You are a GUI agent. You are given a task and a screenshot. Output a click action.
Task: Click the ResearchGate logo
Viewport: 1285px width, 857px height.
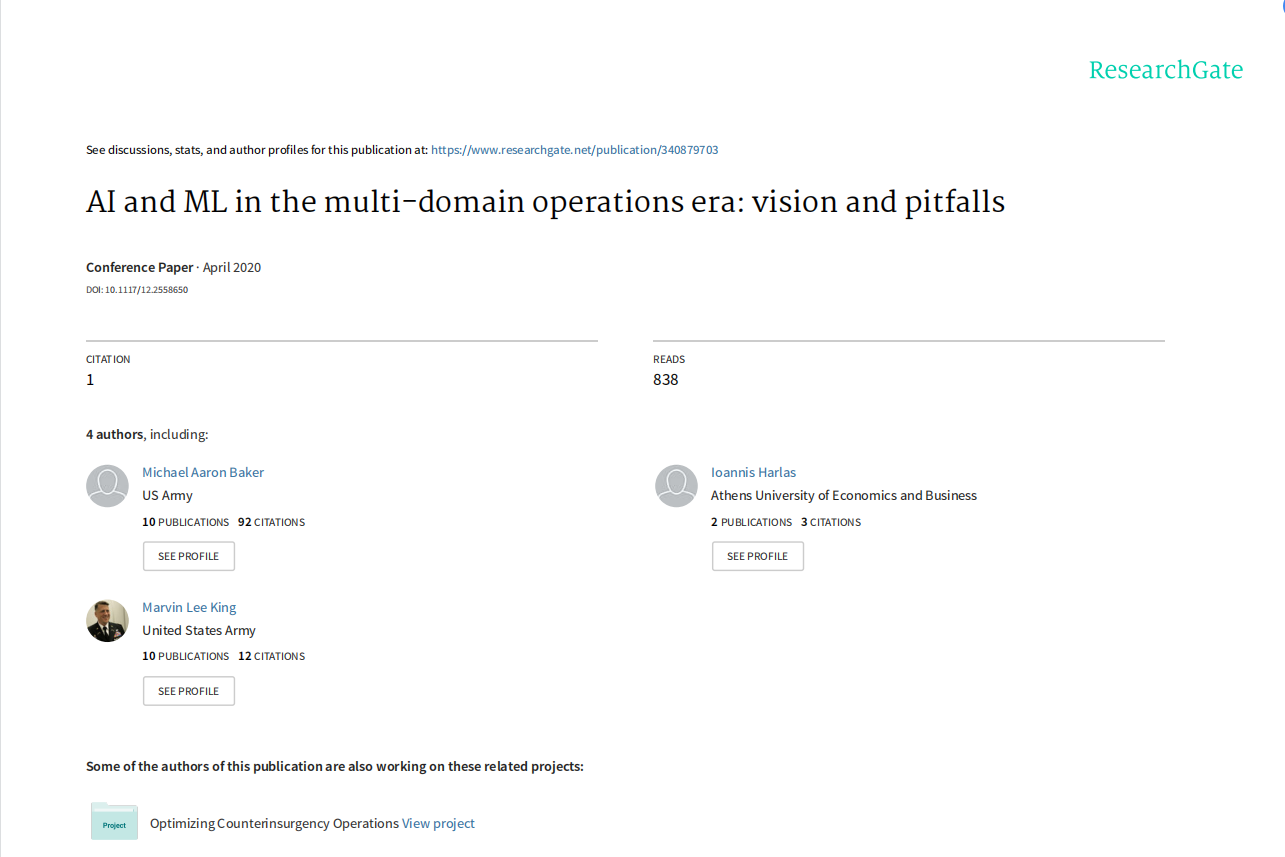[1166, 70]
